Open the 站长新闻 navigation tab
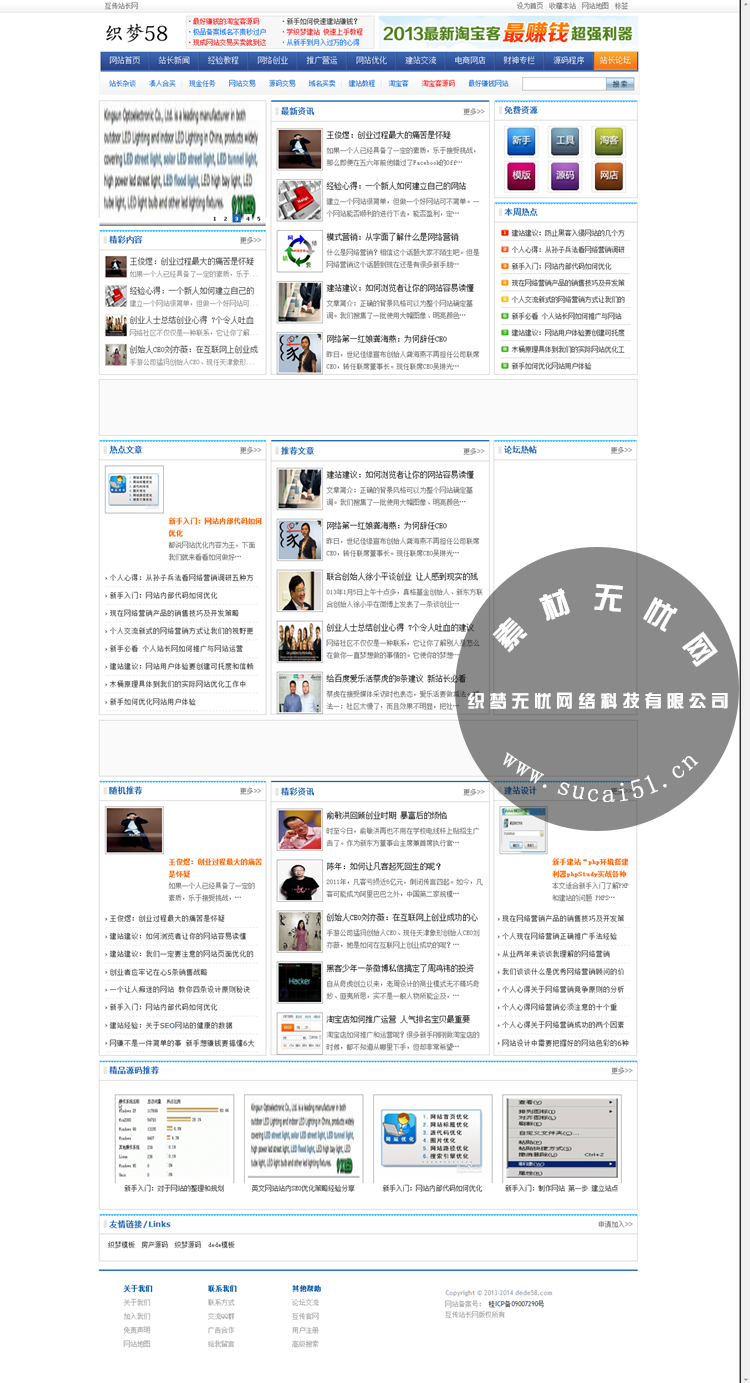Viewport: 750px width, 1383px height. tap(174, 60)
